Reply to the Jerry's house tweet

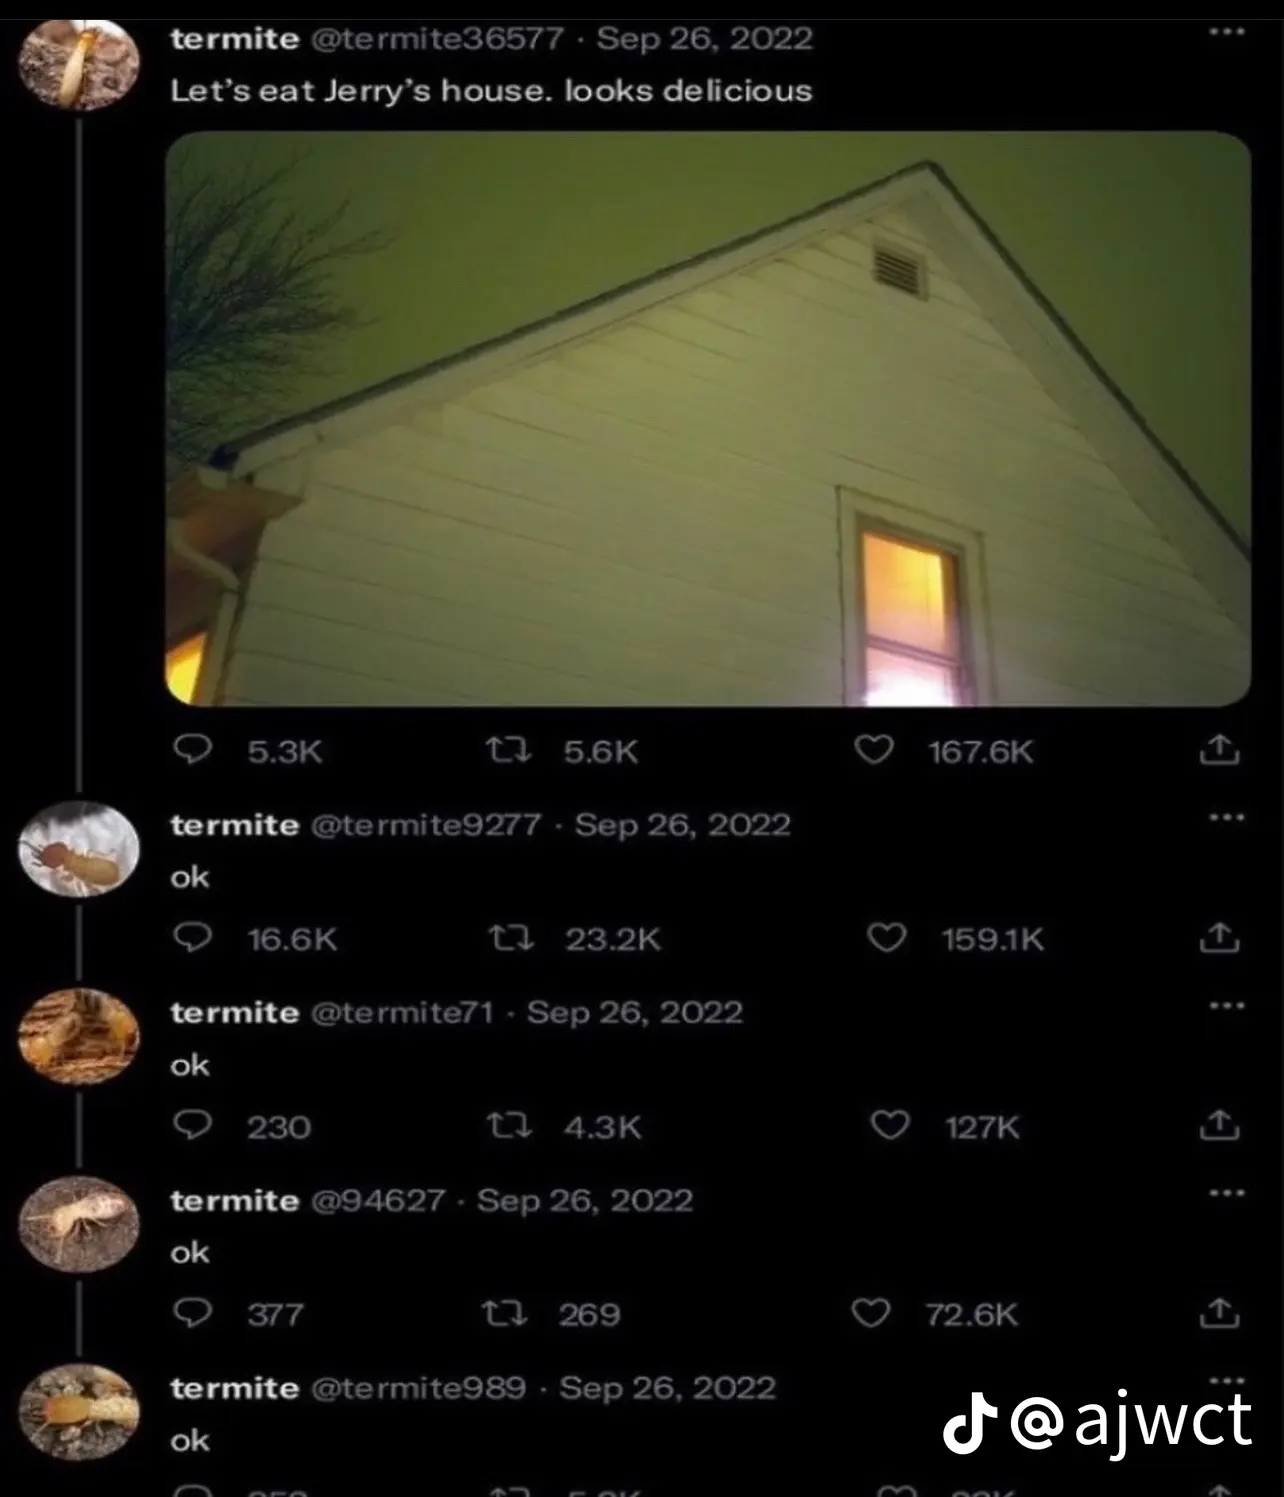pos(192,749)
